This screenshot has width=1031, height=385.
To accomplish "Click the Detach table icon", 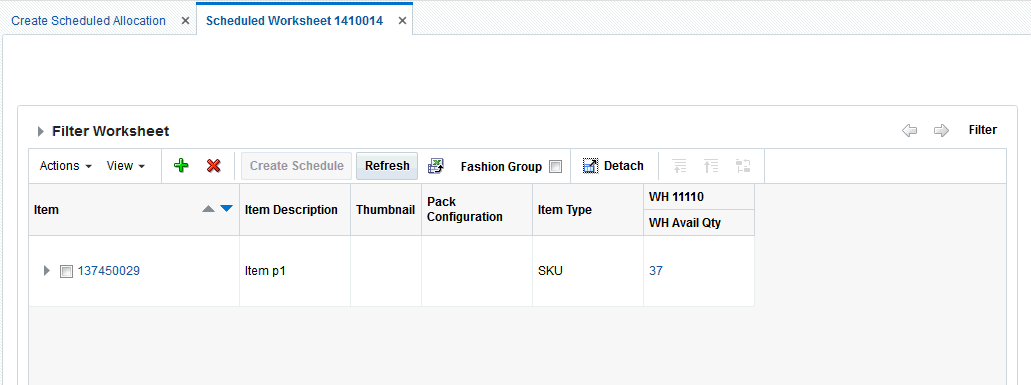I will click(590, 166).
